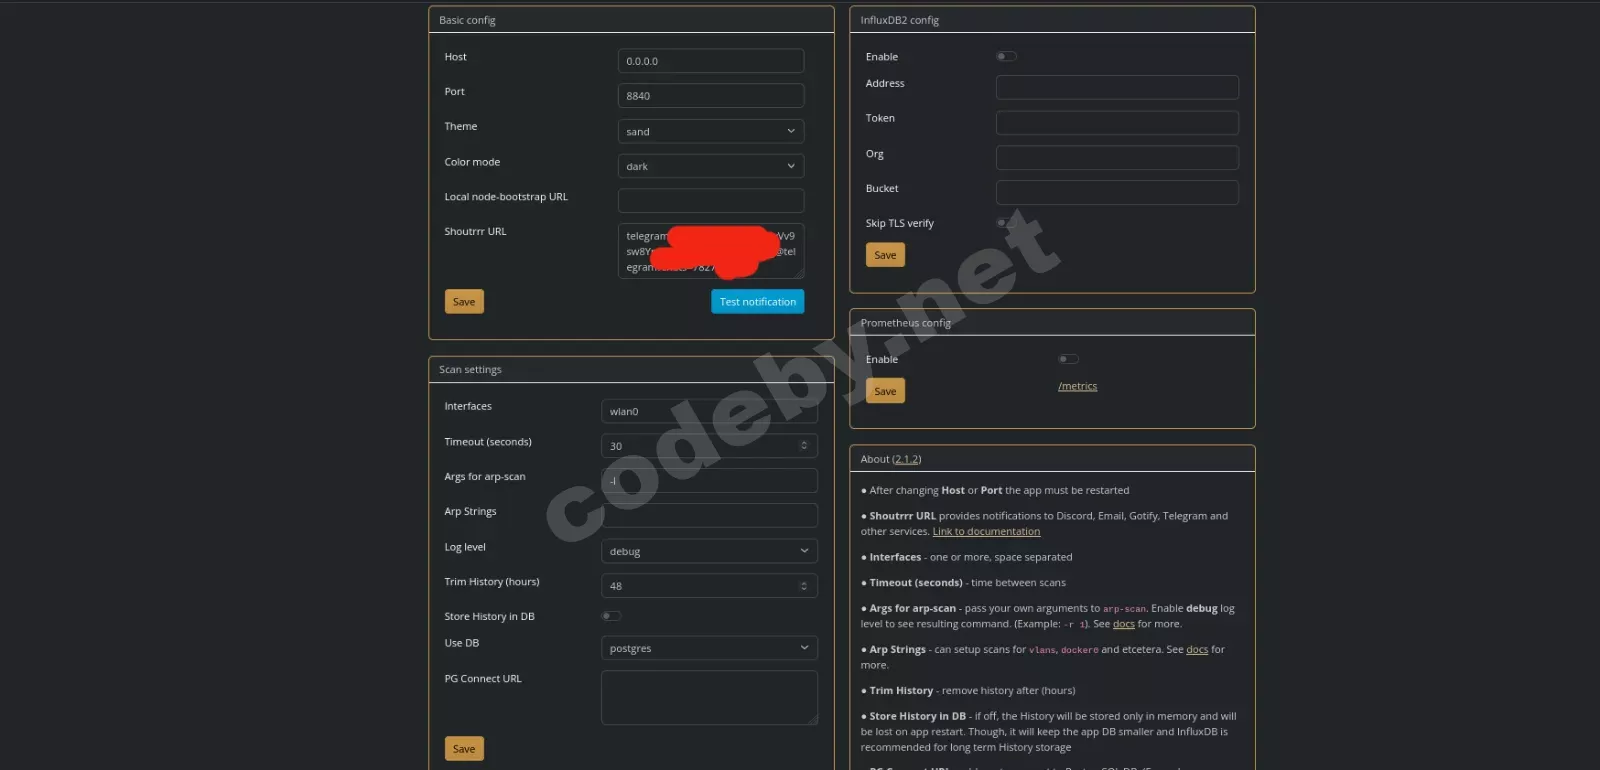Viewport: 1600px width, 770px height.
Task: Open docs link for Arp Strings
Action: (1197, 650)
